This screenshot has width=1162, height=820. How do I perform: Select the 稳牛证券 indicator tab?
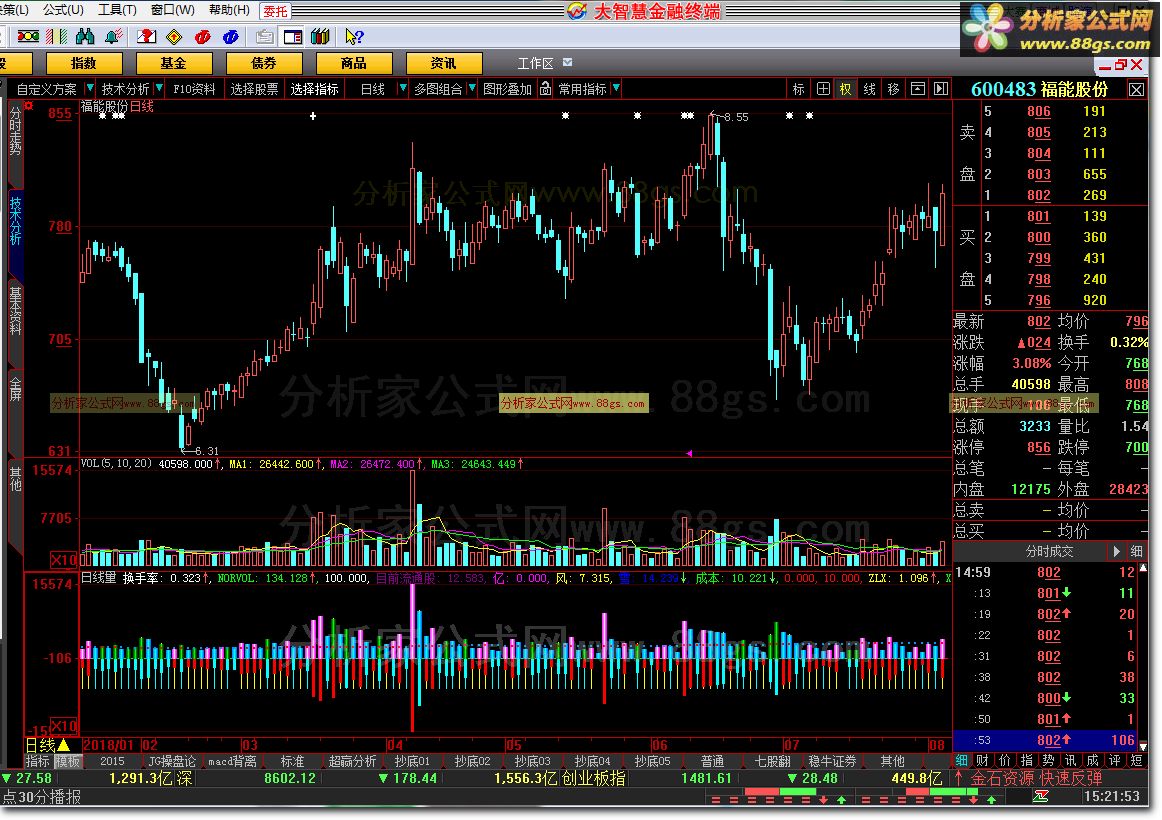832,761
